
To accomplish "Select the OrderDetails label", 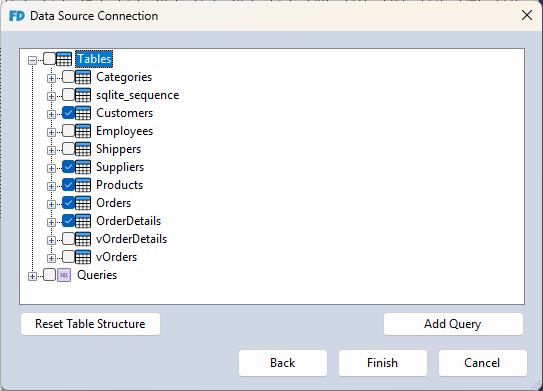I will point(128,221).
